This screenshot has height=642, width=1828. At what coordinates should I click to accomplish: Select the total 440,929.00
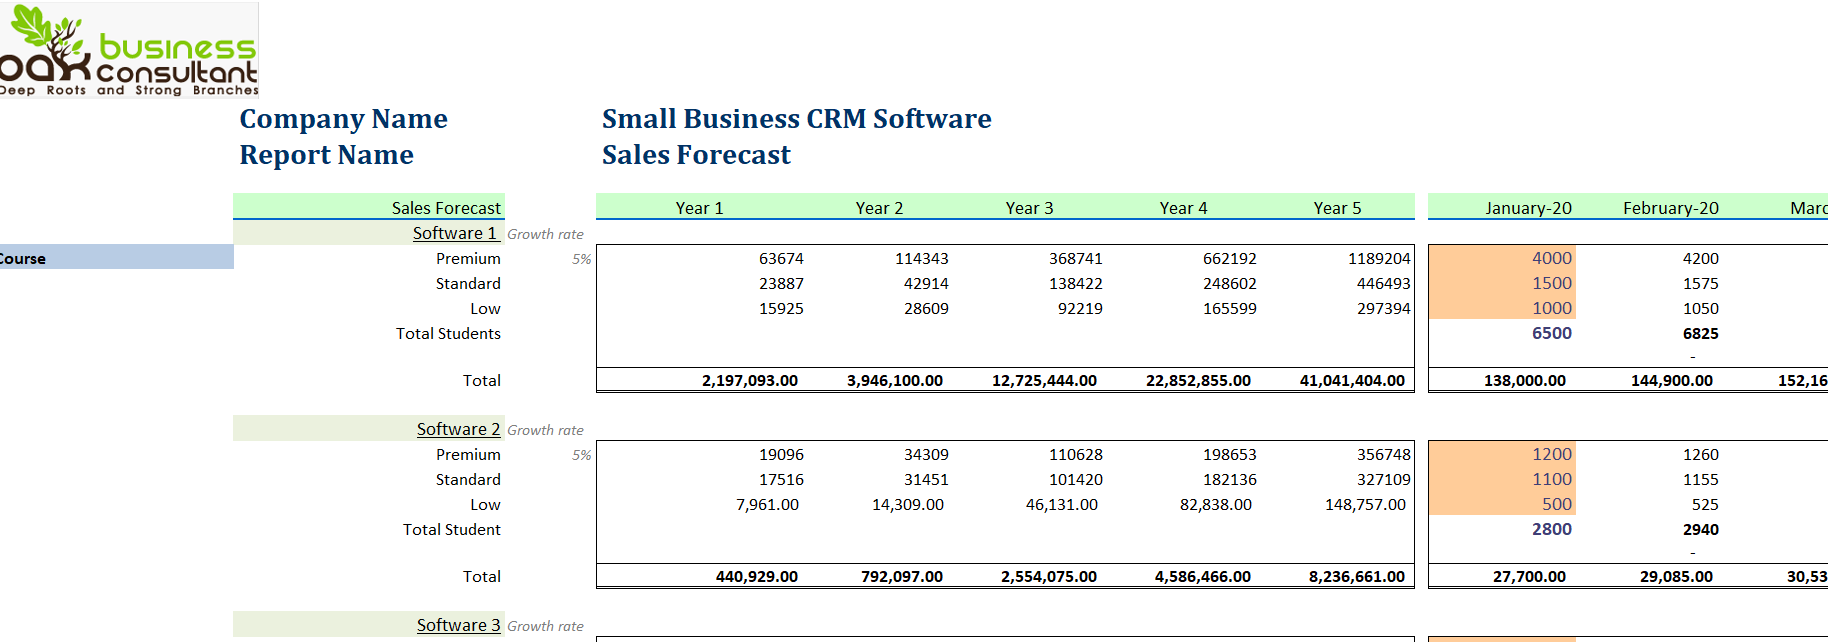click(757, 576)
